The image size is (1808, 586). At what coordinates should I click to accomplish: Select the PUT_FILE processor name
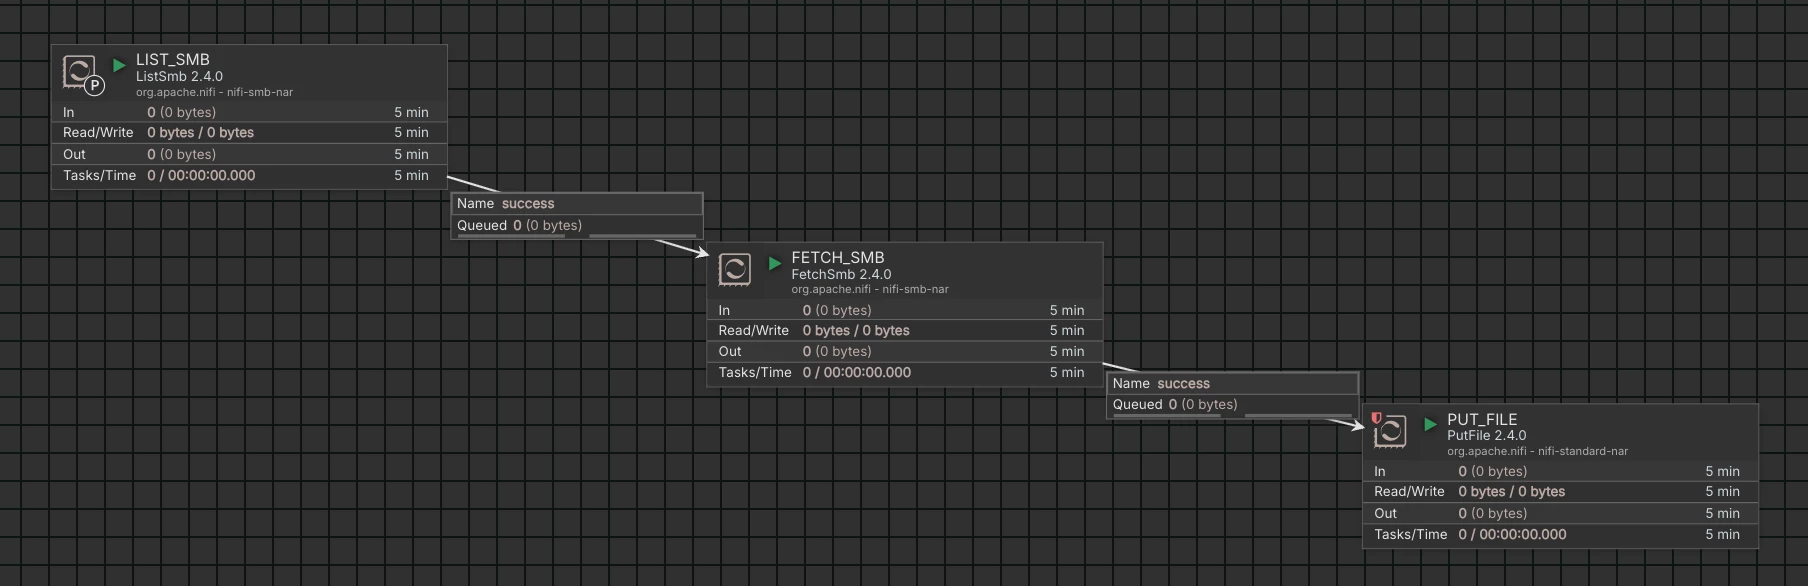click(x=1482, y=420)
